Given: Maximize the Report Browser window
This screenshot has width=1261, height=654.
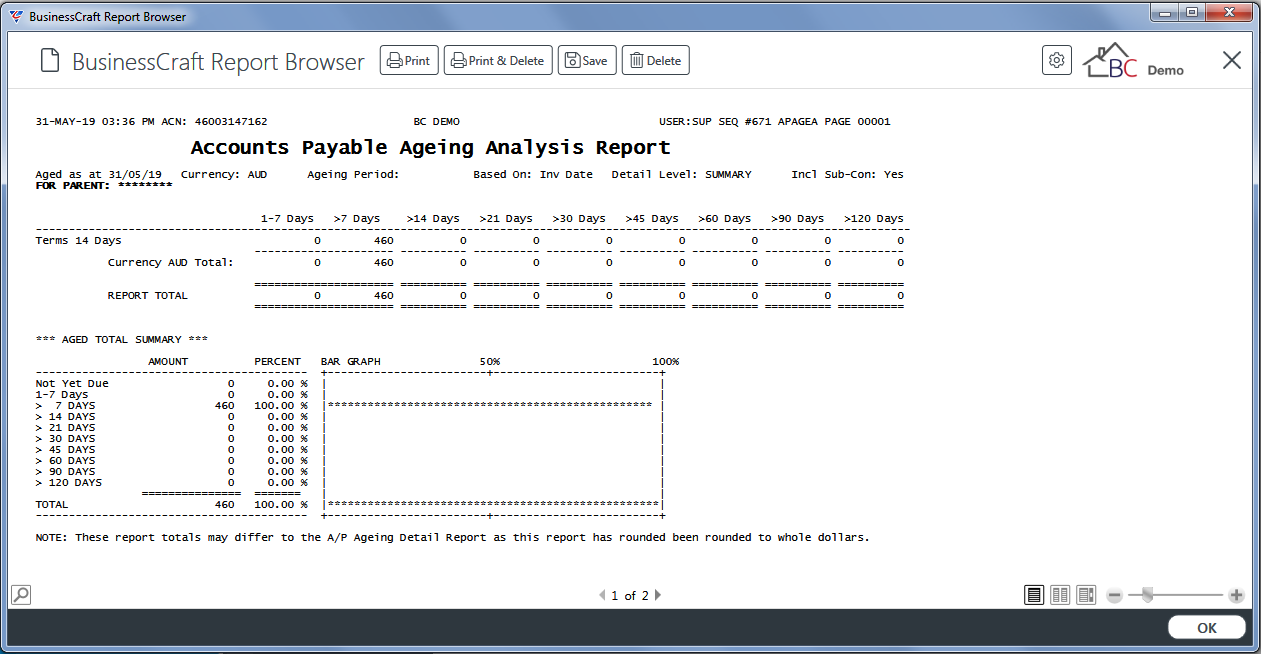Looking at the screenshot, I should point(1190,12).
